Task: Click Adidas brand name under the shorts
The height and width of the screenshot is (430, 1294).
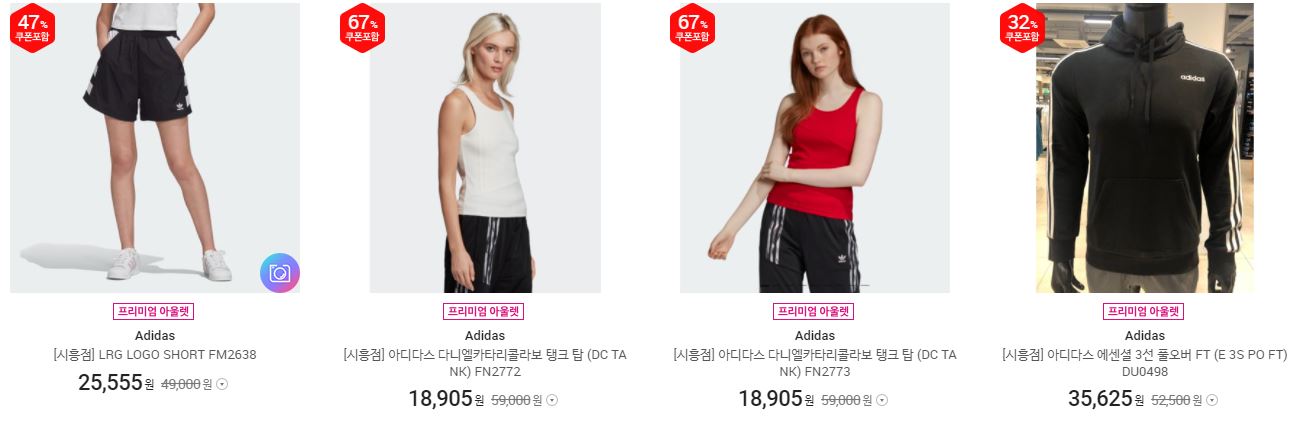Action: point(155,335)
